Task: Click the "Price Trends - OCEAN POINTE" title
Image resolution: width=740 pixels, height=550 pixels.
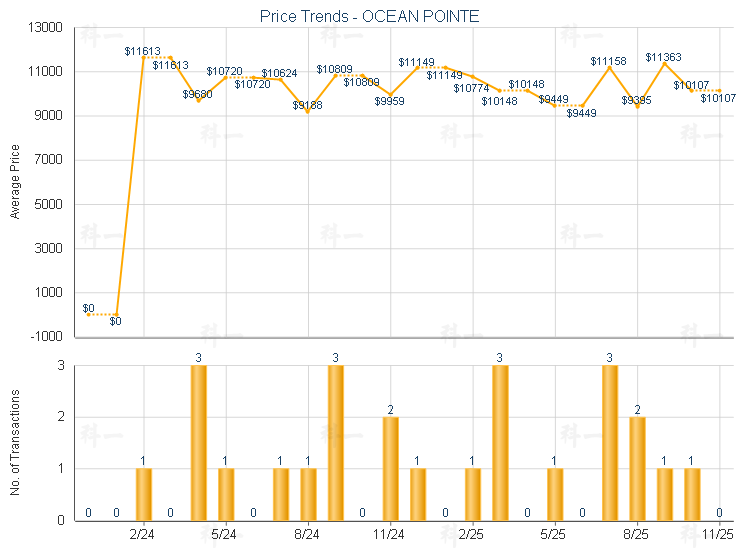Action: pos(370,16)
